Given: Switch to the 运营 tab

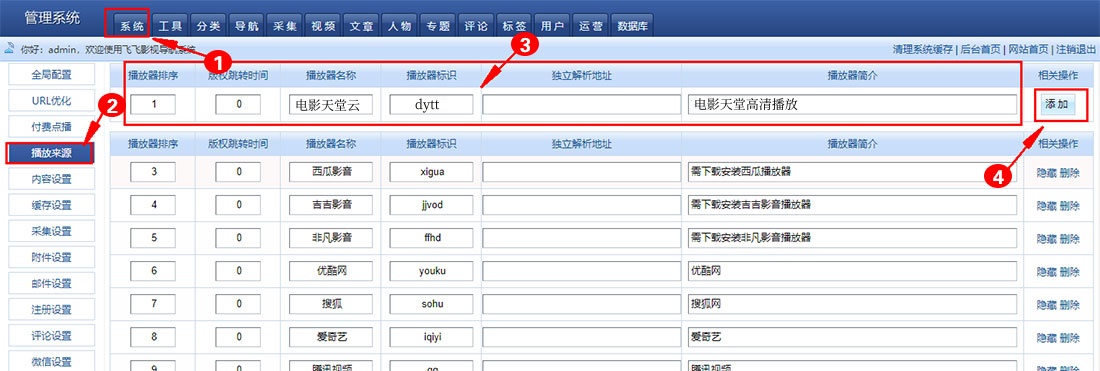Looking at the screenshot, I should pos(591,26).
